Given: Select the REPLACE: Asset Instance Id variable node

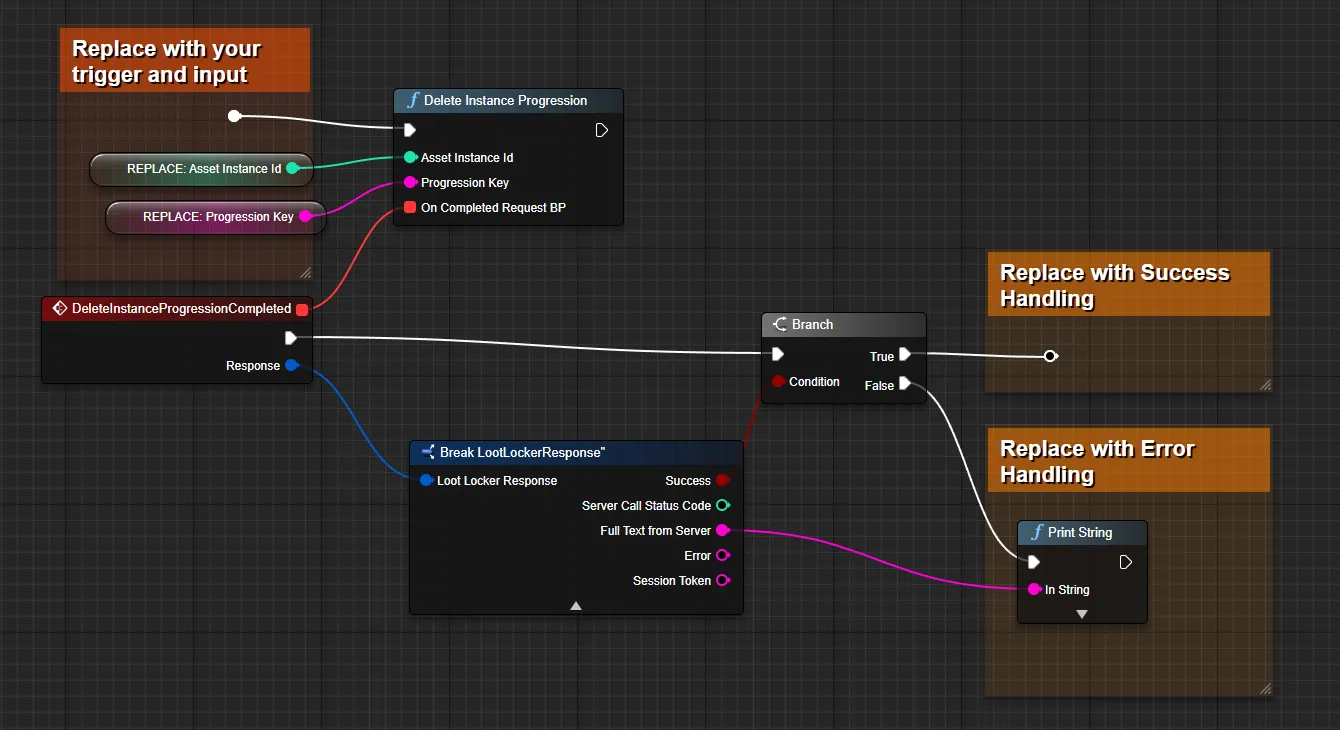Looking at the screenshot, I should 201,169.
